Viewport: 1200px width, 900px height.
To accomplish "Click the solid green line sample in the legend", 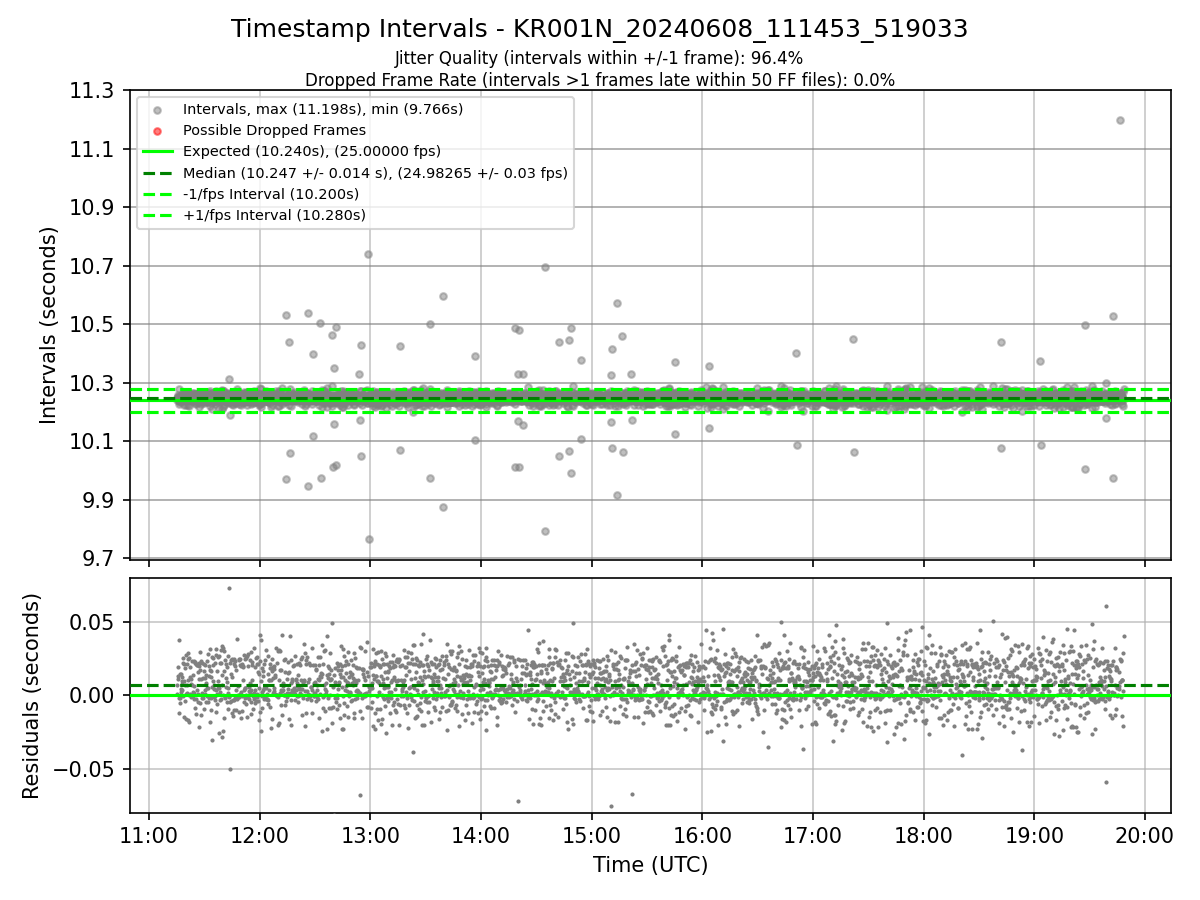I will tap(158, 152).
